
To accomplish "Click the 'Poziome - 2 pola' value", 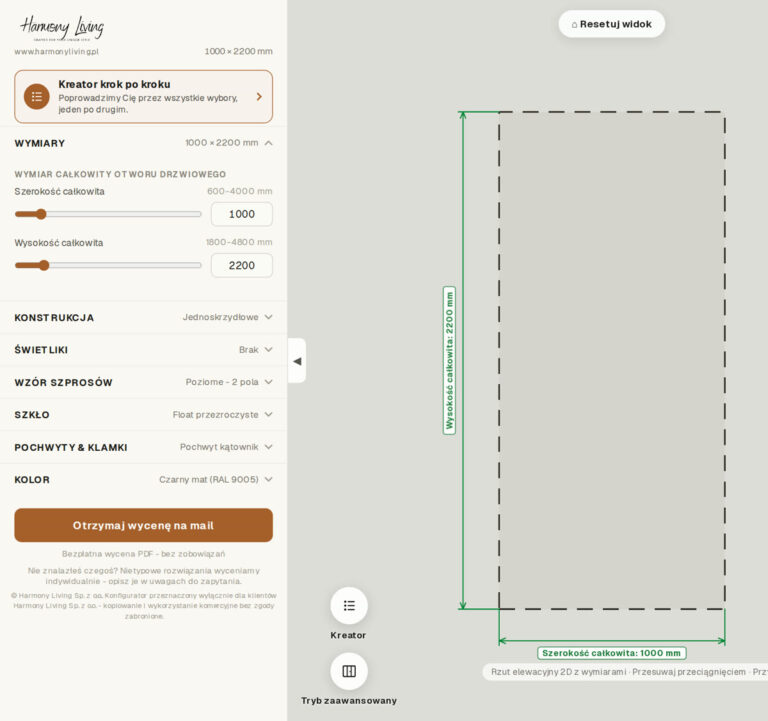I will click(222, 382).
